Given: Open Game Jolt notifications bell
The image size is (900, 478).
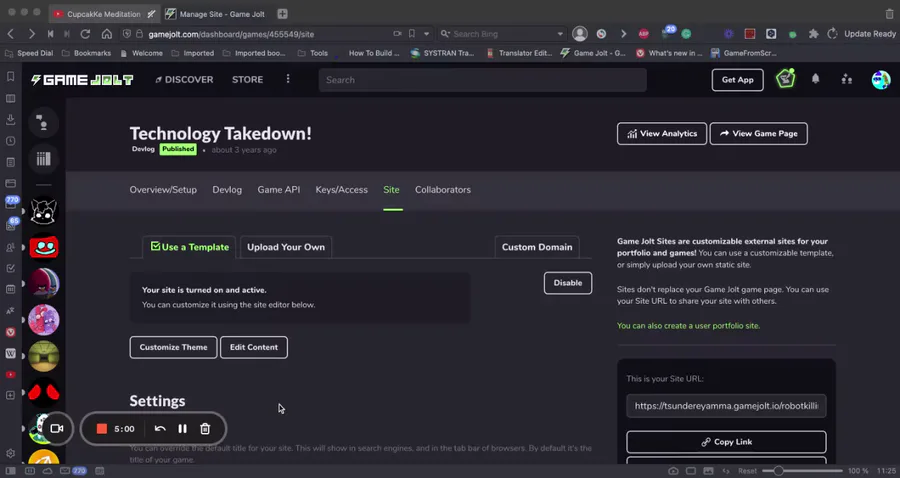Looking at the screenshot, I should point(815,80).
